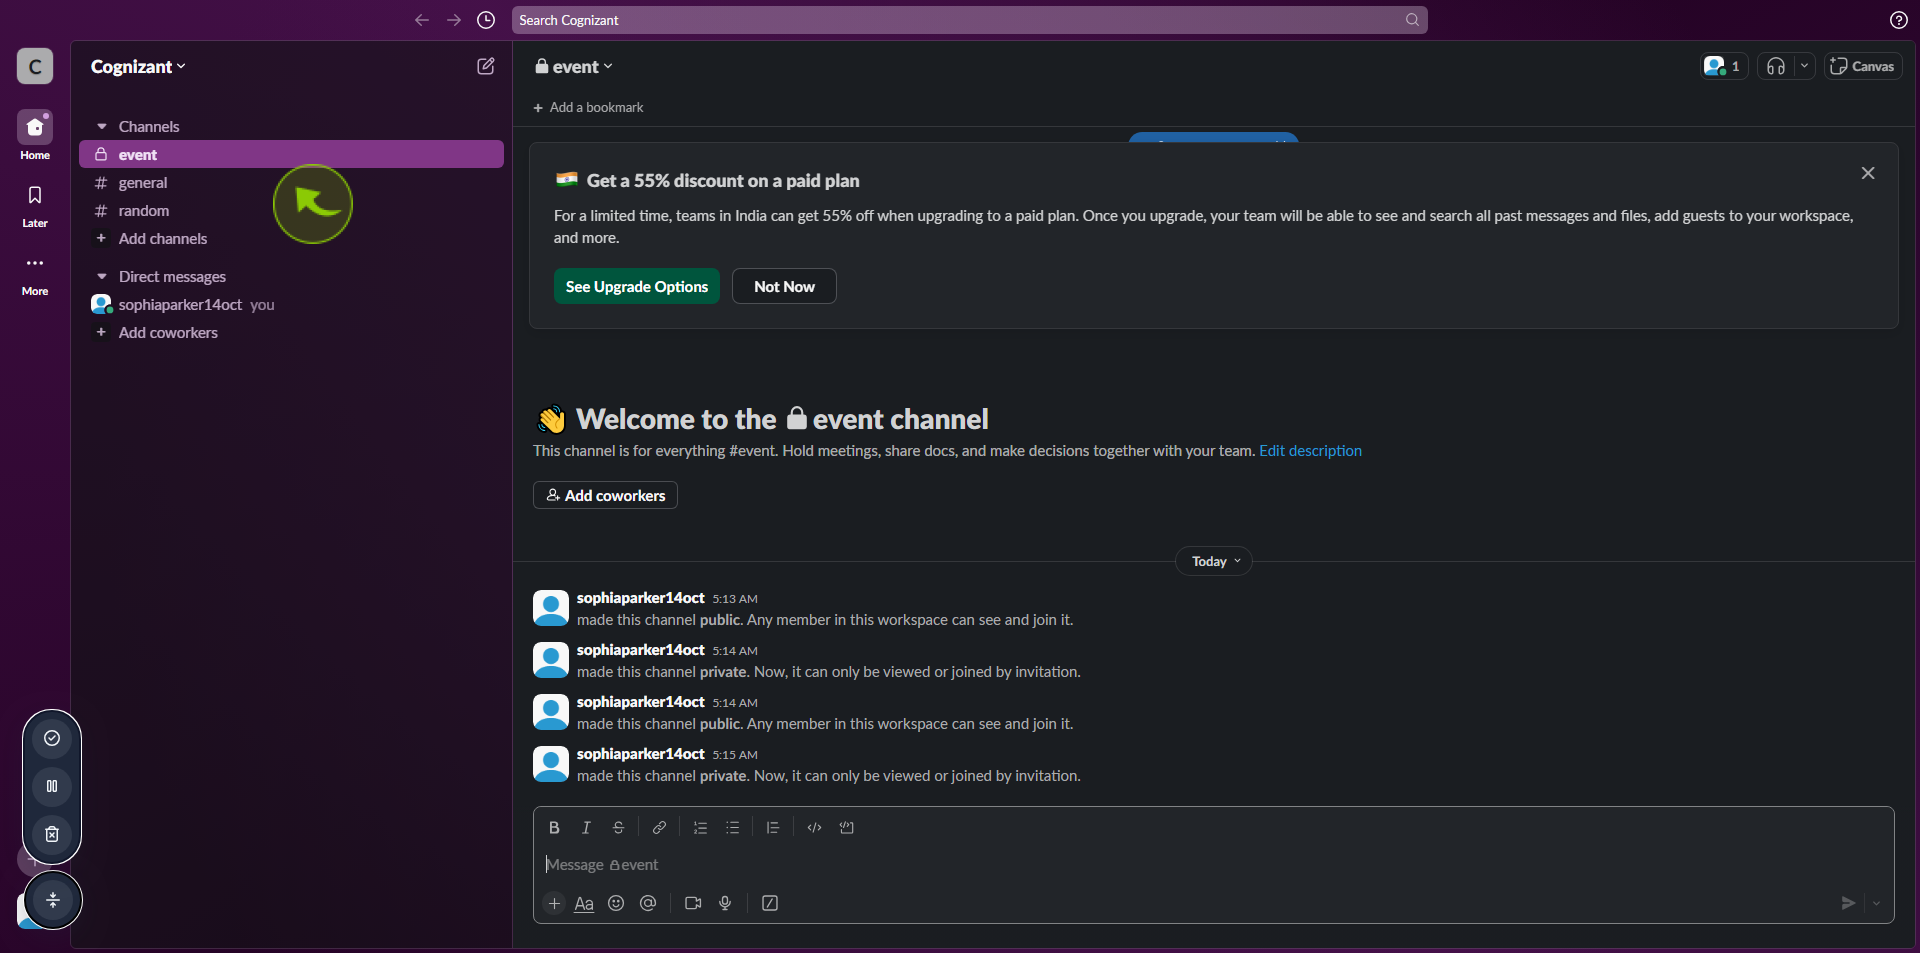Open the event channel details dropdown
This screenshot has height=953, width=1920.
574,67
